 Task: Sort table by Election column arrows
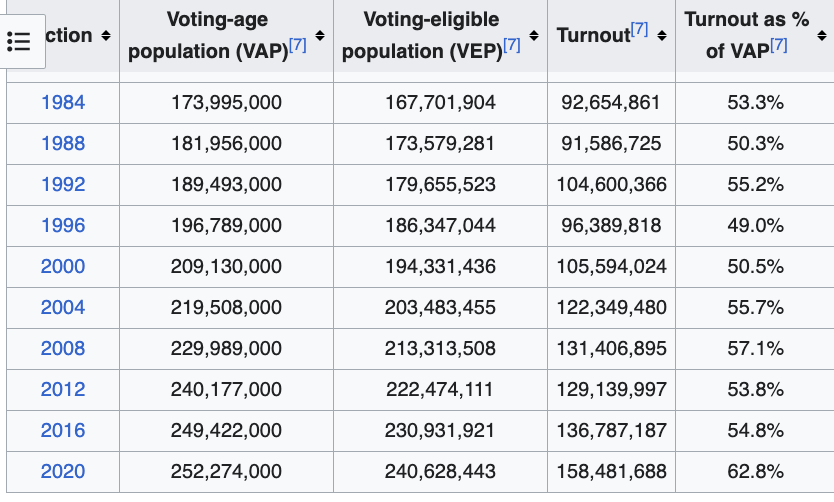point(104,36)
